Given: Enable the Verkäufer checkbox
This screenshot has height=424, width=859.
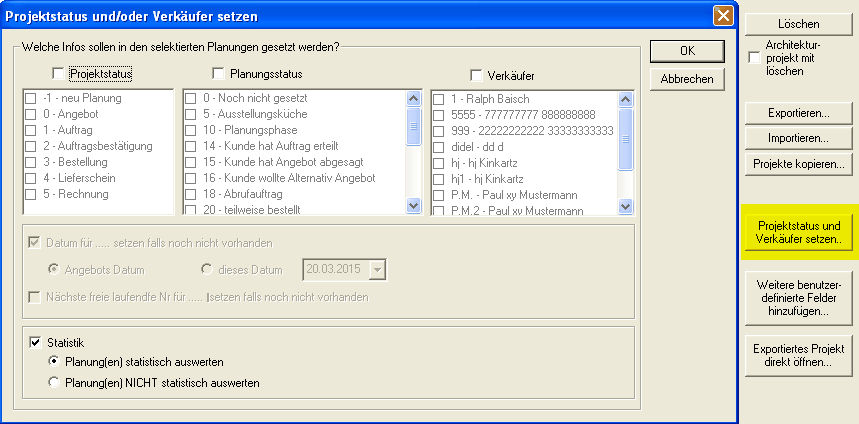Looking at the screenshot, I should (476, 74).
